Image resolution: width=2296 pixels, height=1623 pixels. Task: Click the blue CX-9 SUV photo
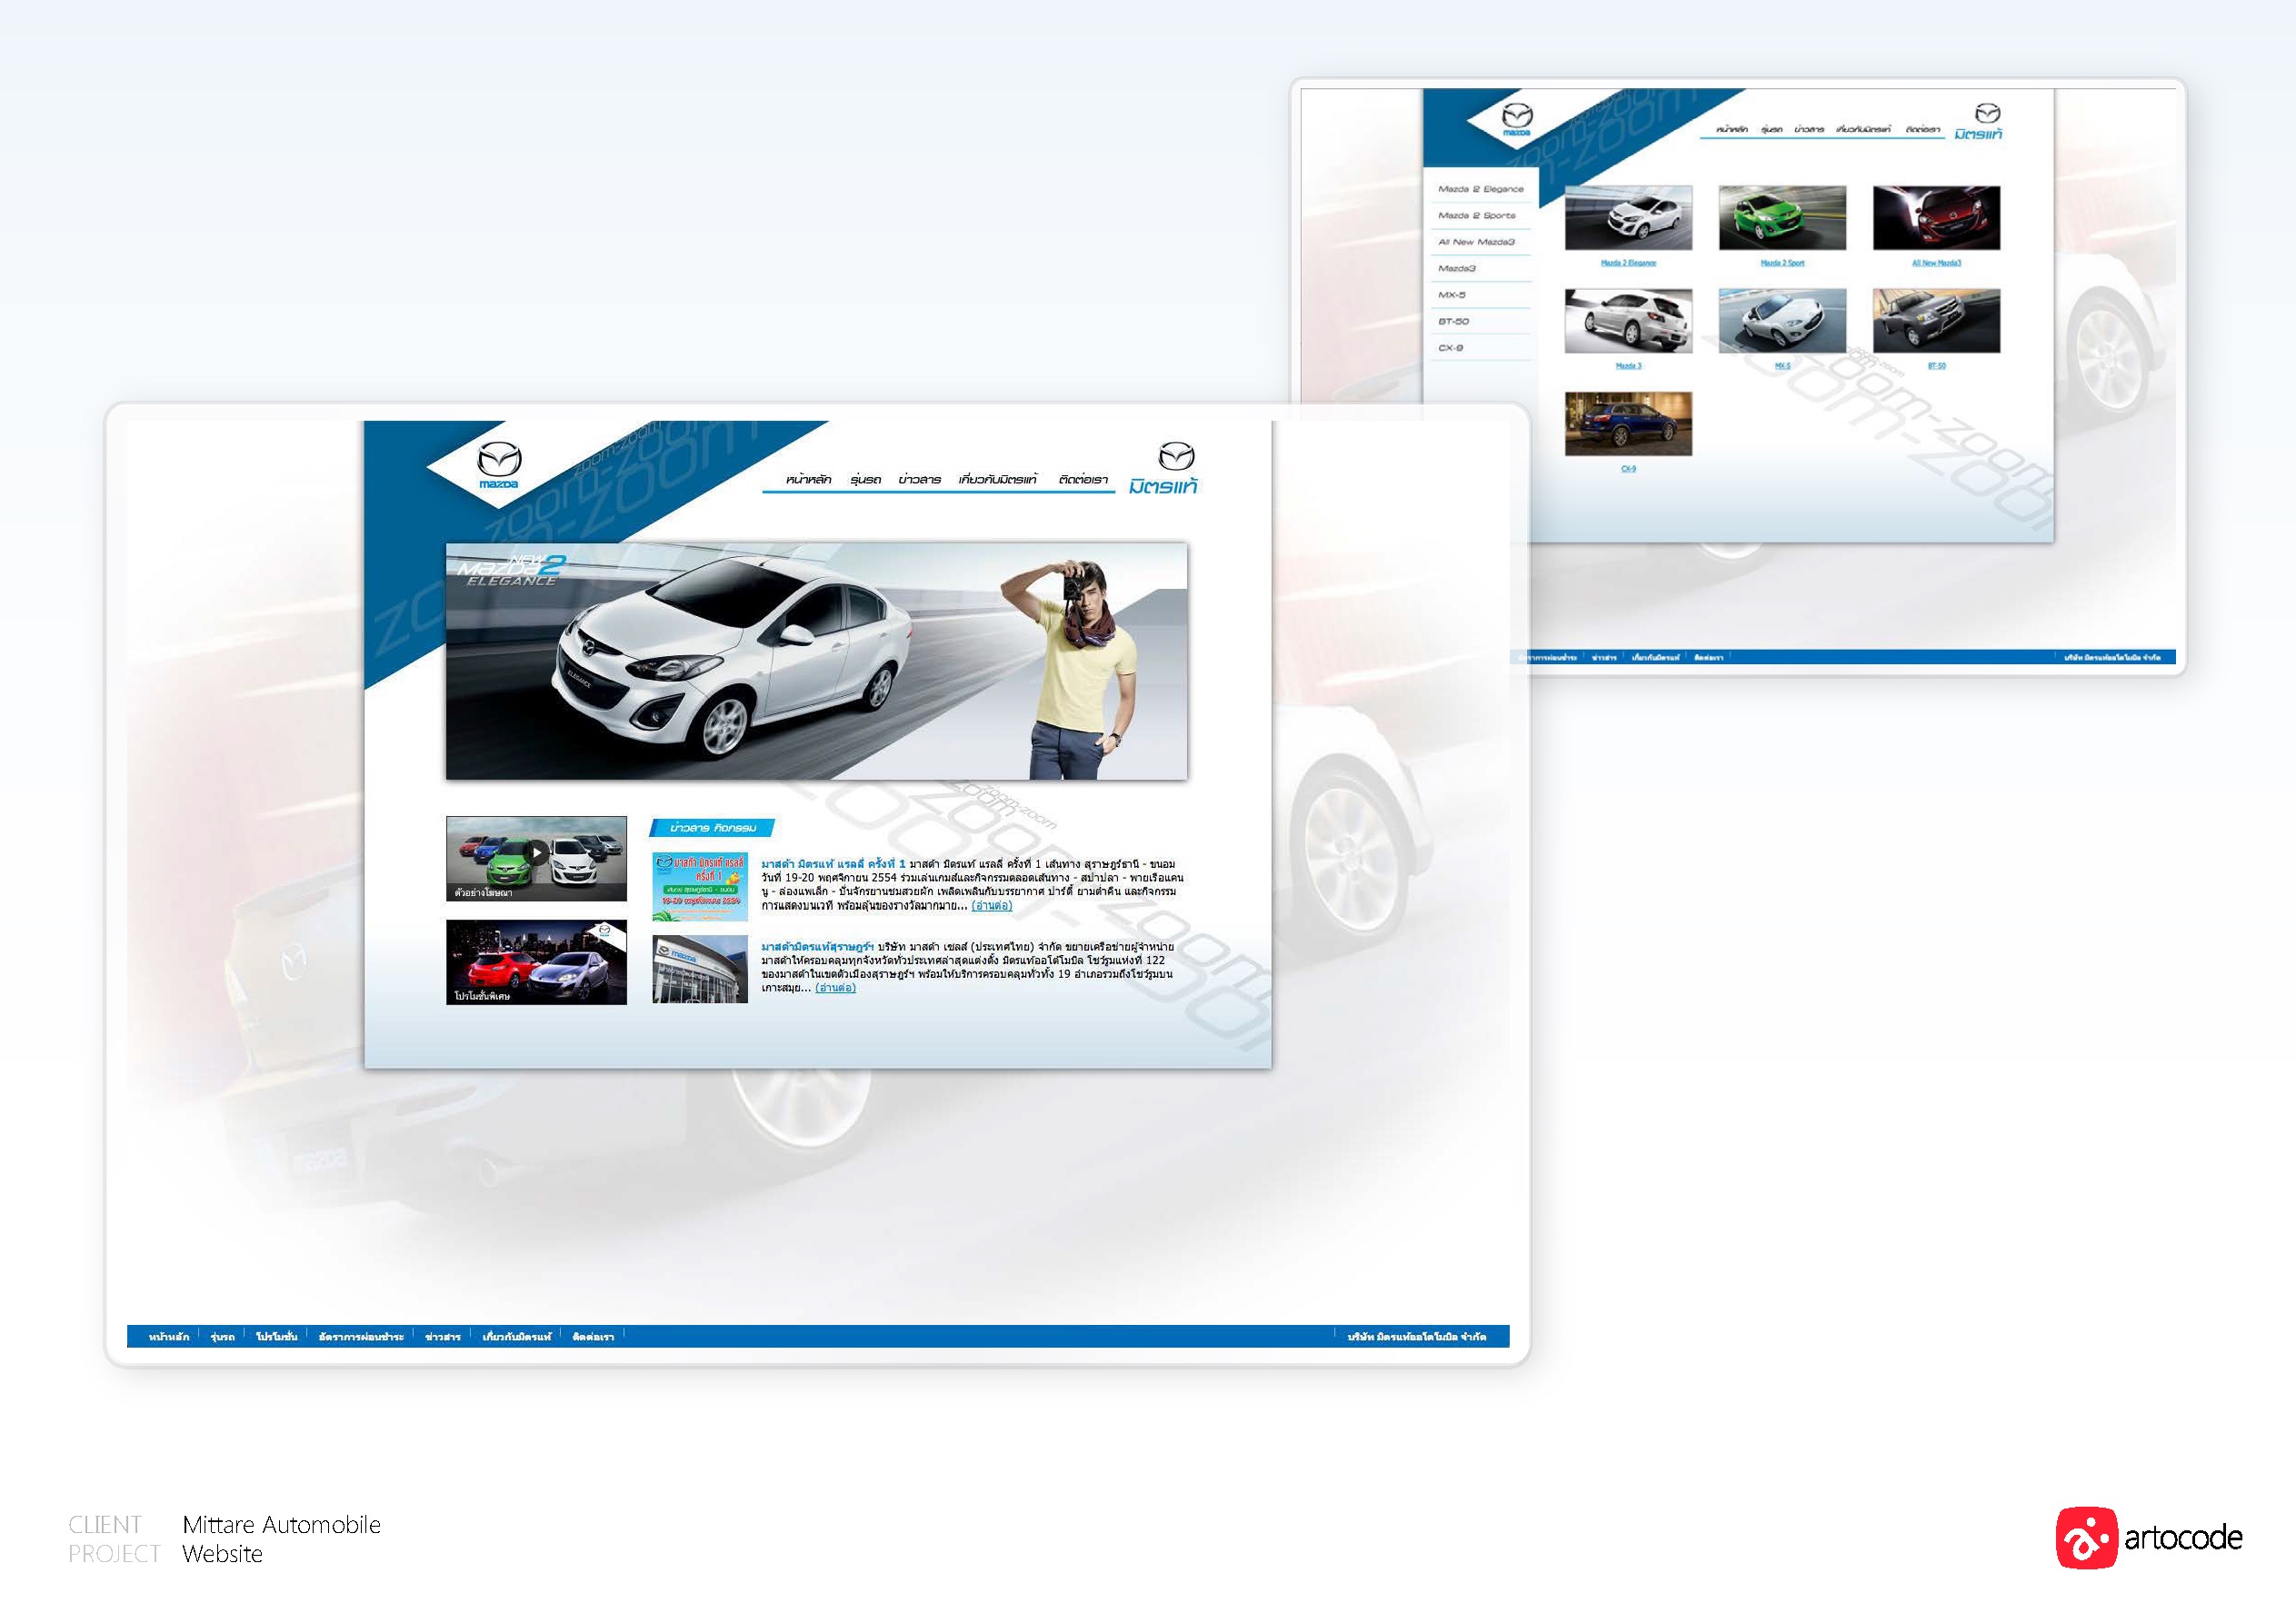(1628, 424)
